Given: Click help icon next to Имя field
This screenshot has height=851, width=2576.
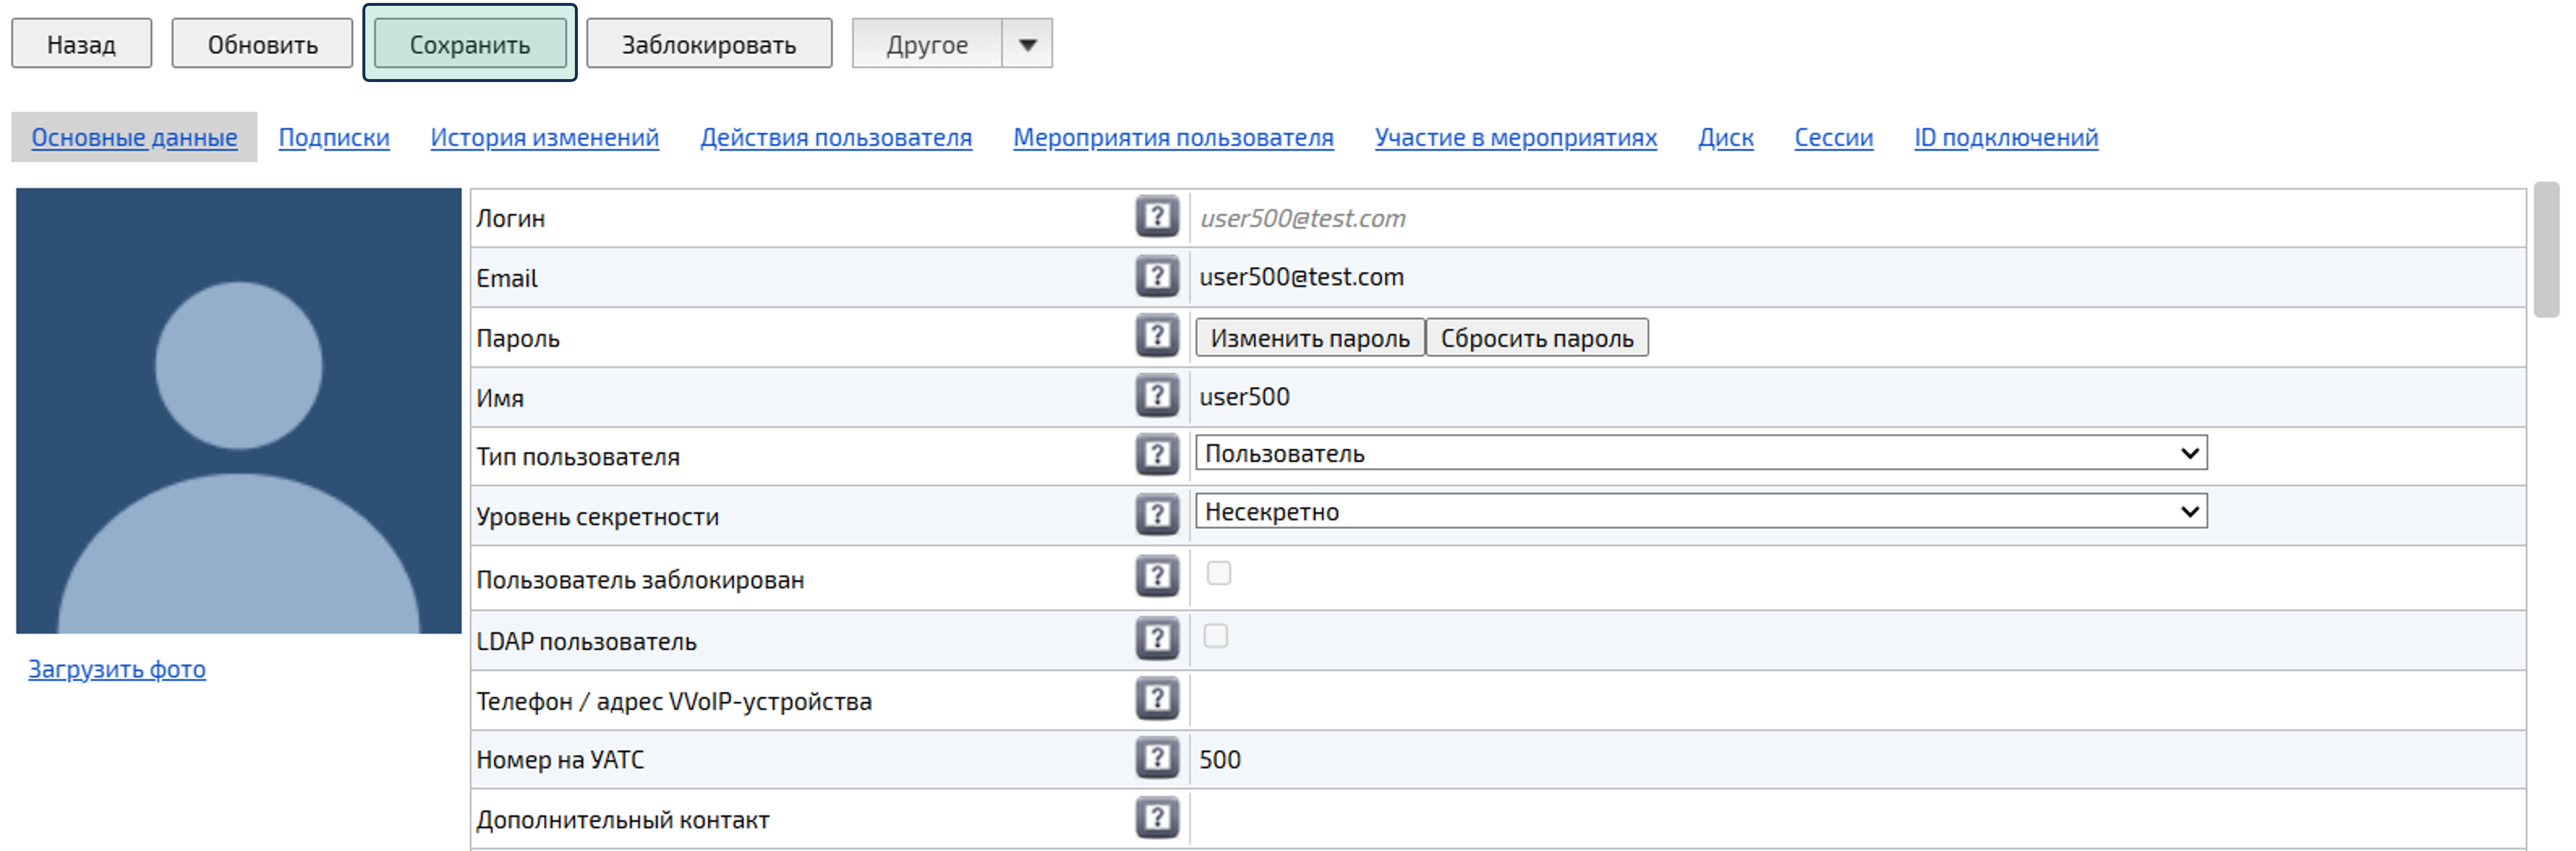Looking at the screenshot, I should [1157, 396].
